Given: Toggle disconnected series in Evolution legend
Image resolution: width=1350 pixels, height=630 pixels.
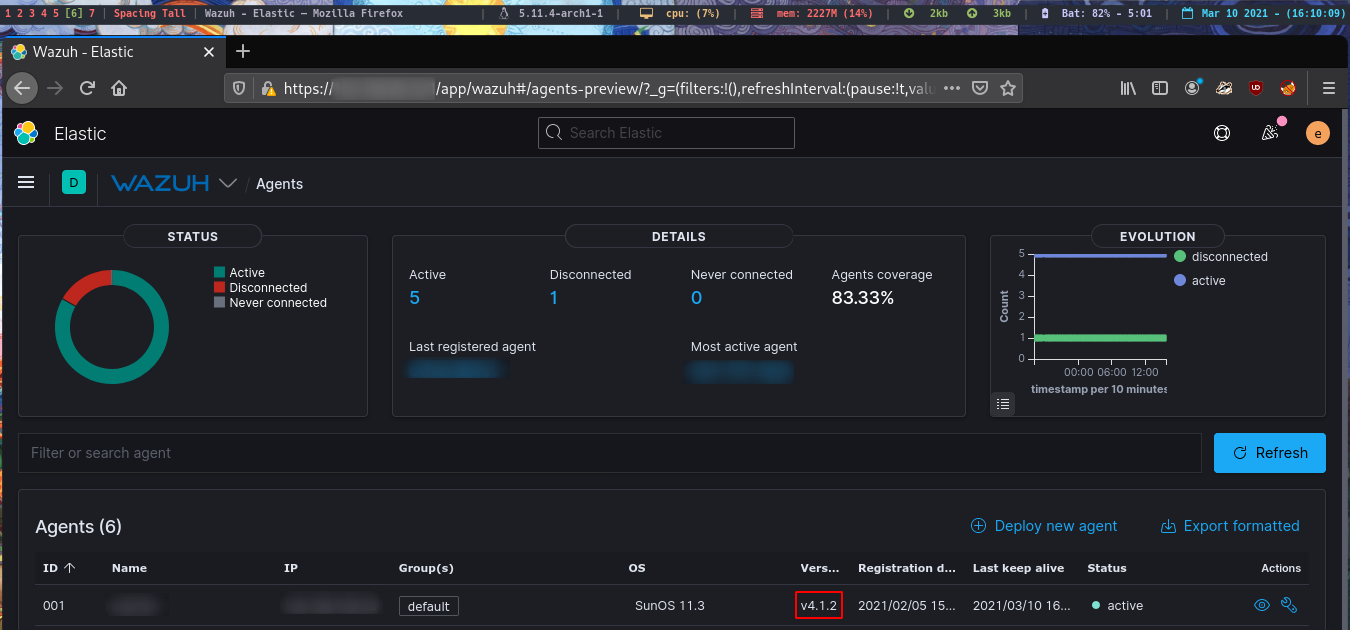Looking at the screenshot, I should pos(1220,257).
